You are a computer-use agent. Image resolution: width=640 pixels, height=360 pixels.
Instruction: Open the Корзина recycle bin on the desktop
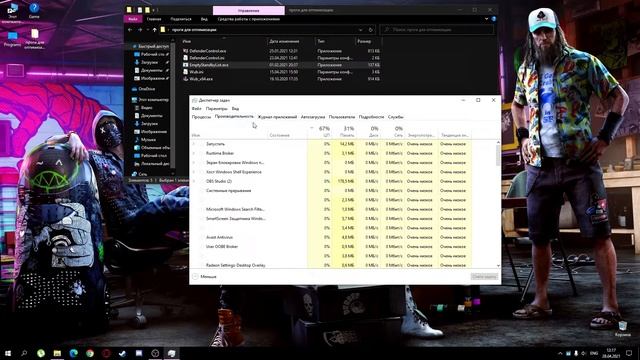[622, 329]
